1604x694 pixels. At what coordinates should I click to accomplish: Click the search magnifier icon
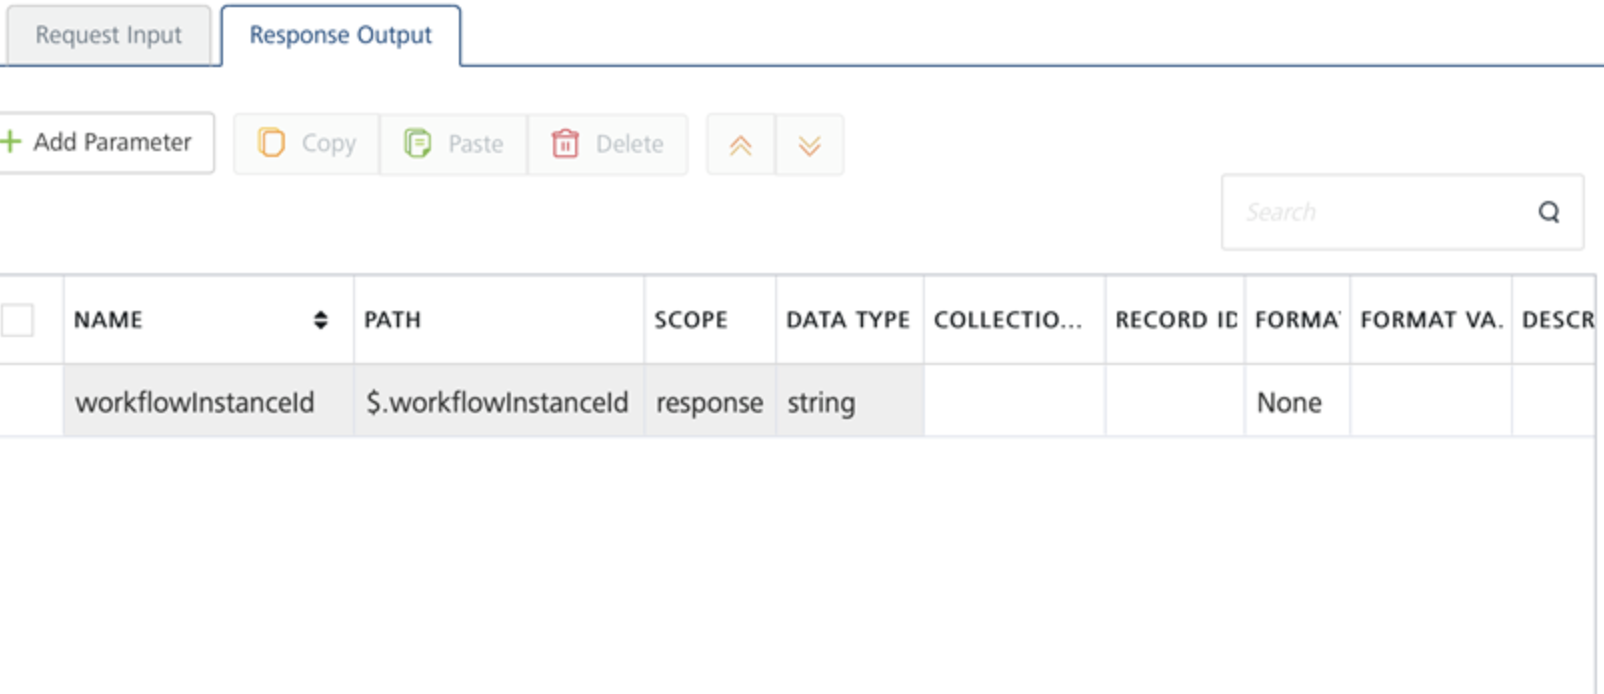pyautogui.click(x=1548, y=212)
